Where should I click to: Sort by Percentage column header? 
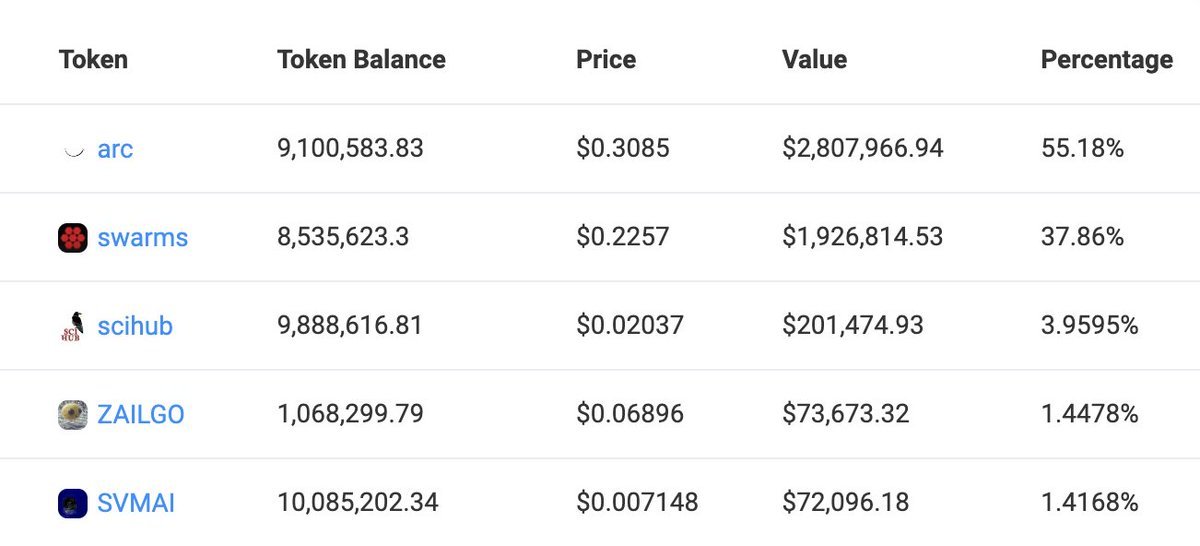coord(1106,60)
